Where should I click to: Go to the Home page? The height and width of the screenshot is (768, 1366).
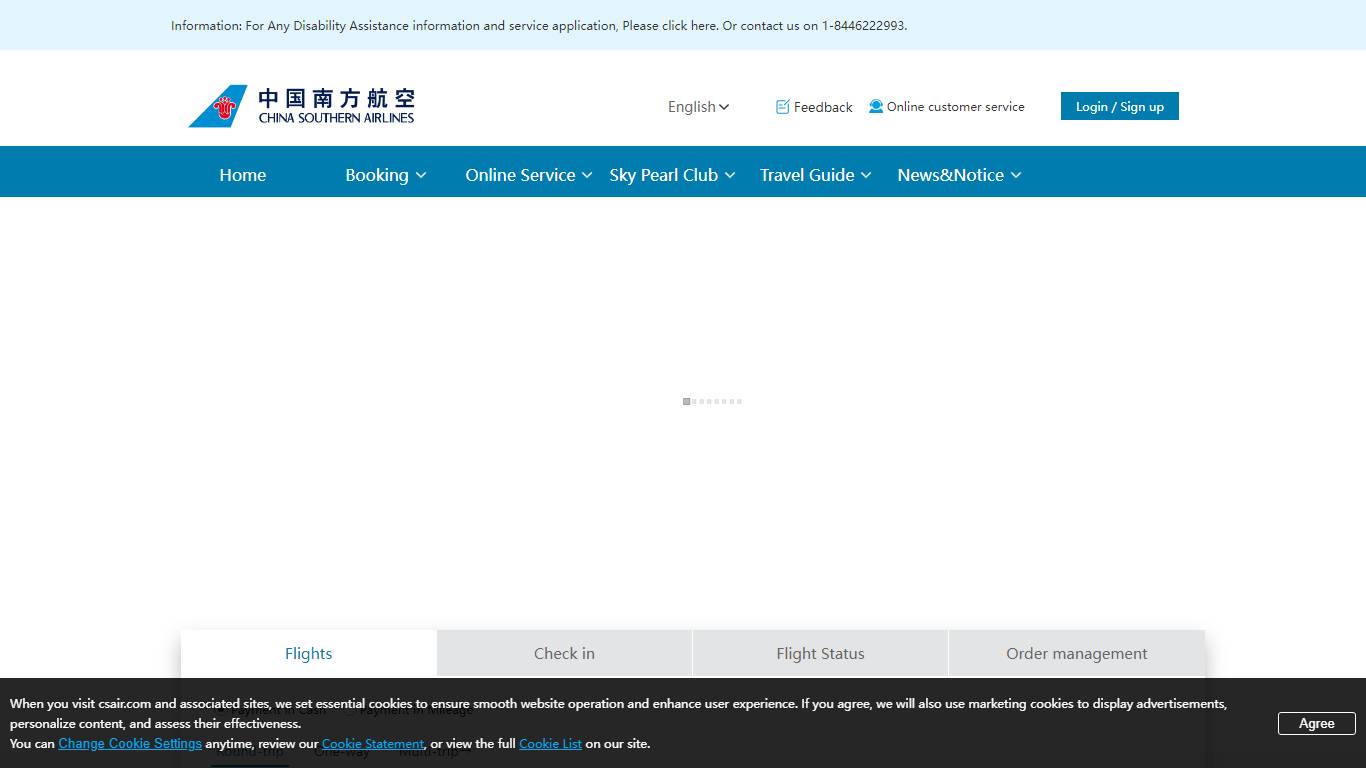click(243, 175)
